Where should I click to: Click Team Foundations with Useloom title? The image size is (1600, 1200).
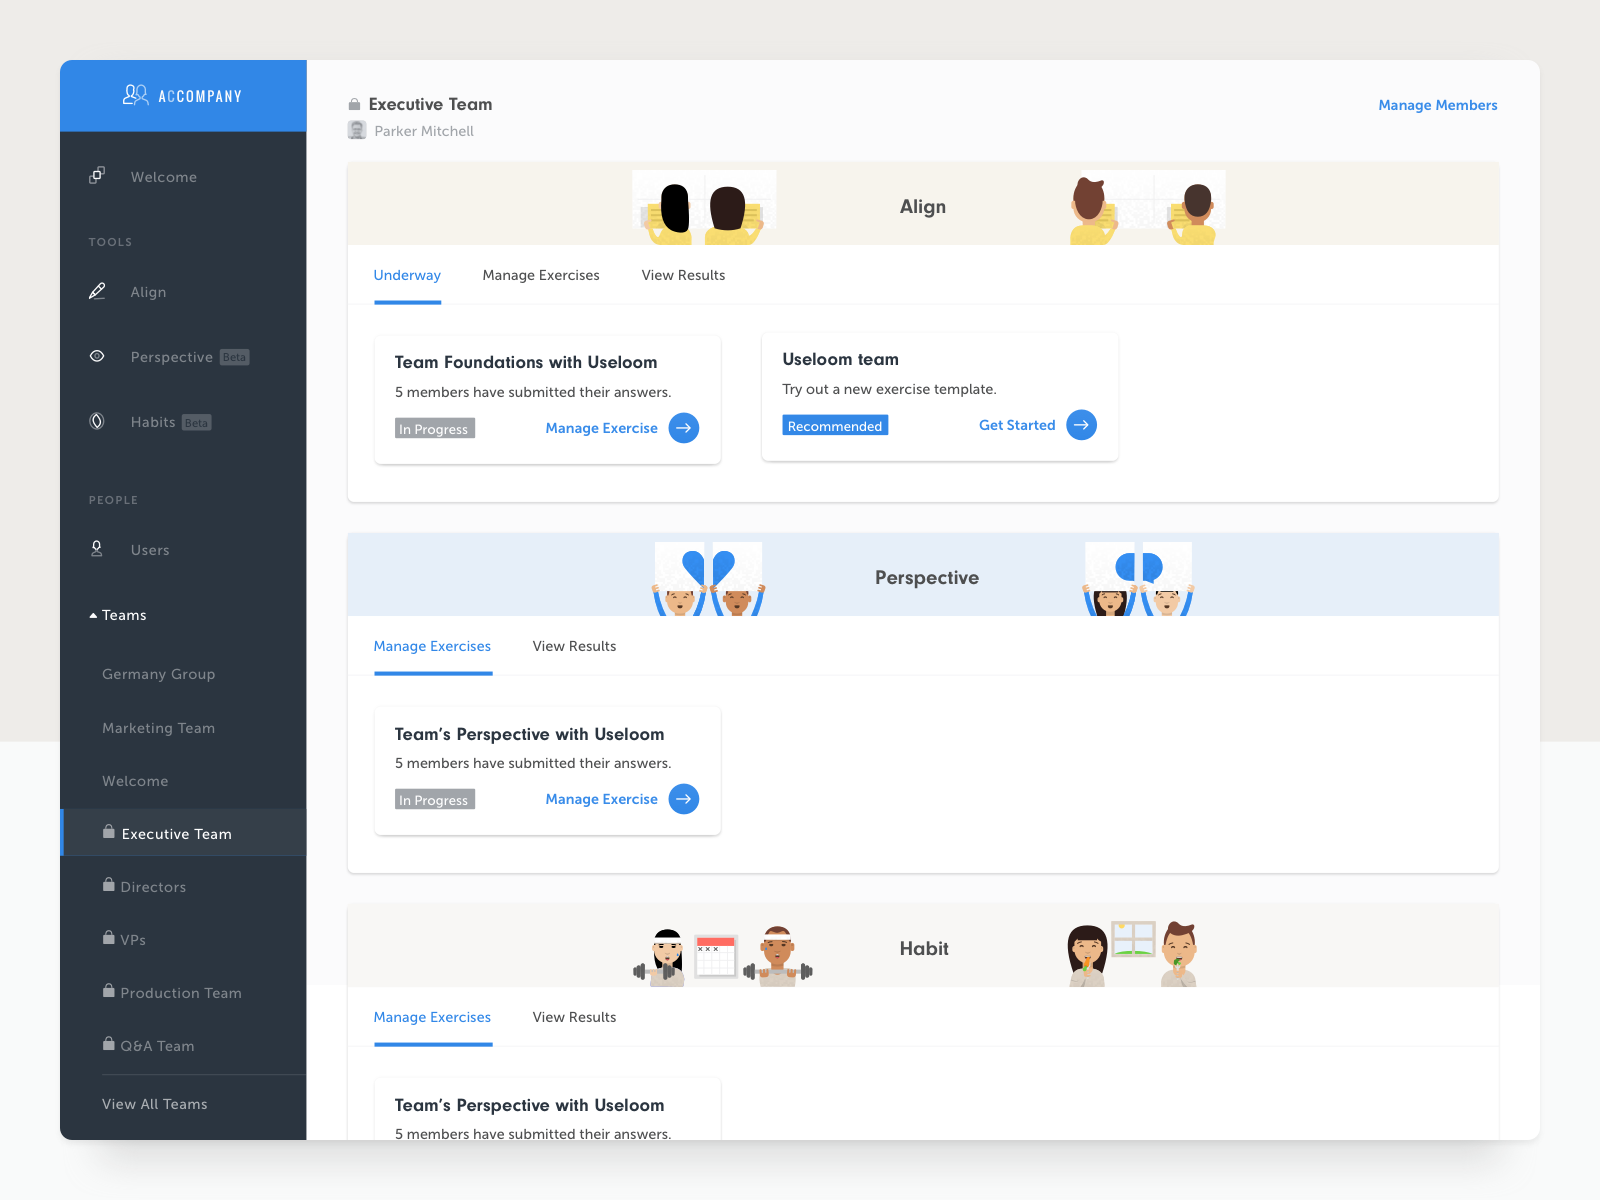coord(526,362)
